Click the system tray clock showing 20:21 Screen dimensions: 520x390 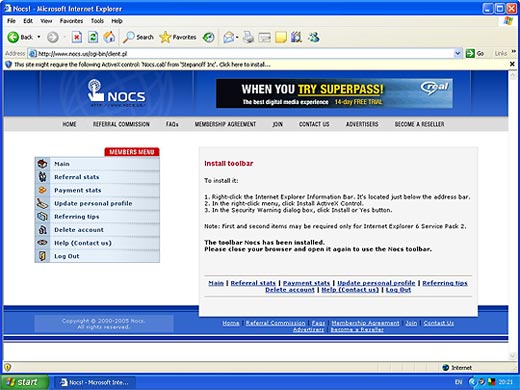pos(506,382)
